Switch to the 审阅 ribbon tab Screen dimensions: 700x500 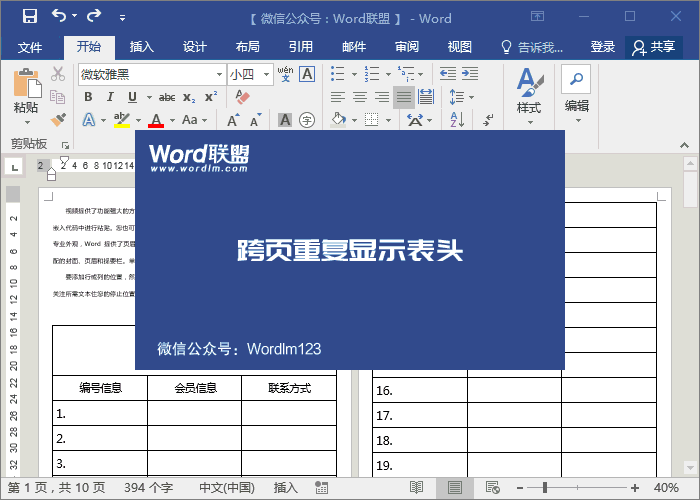coord(407,46)
